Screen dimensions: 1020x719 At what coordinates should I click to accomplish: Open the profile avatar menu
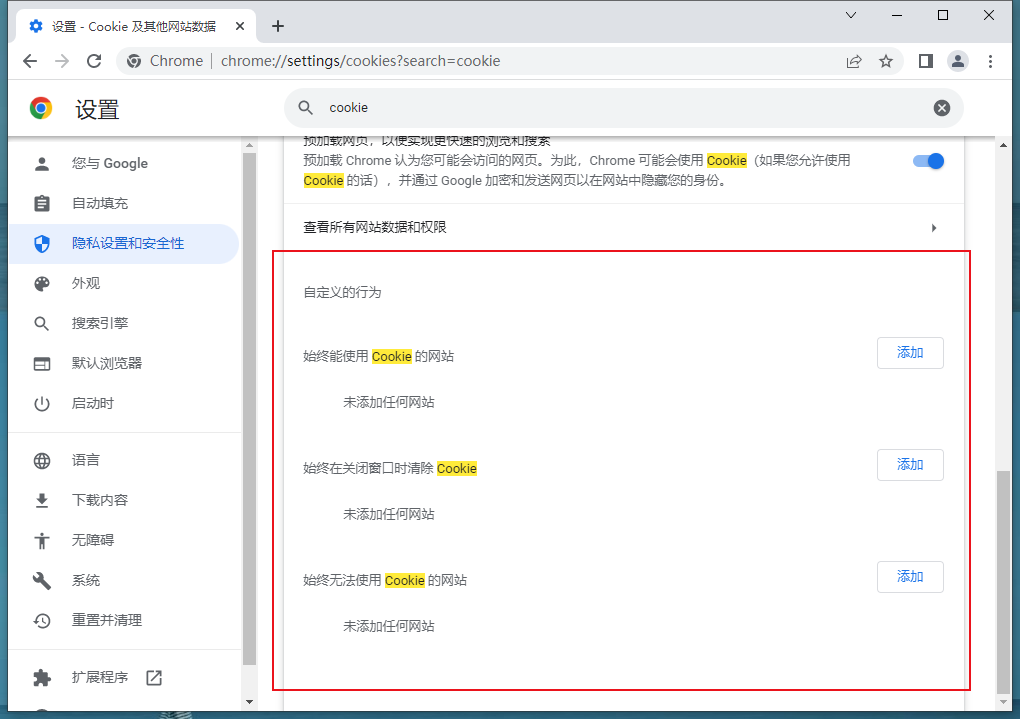958,61
